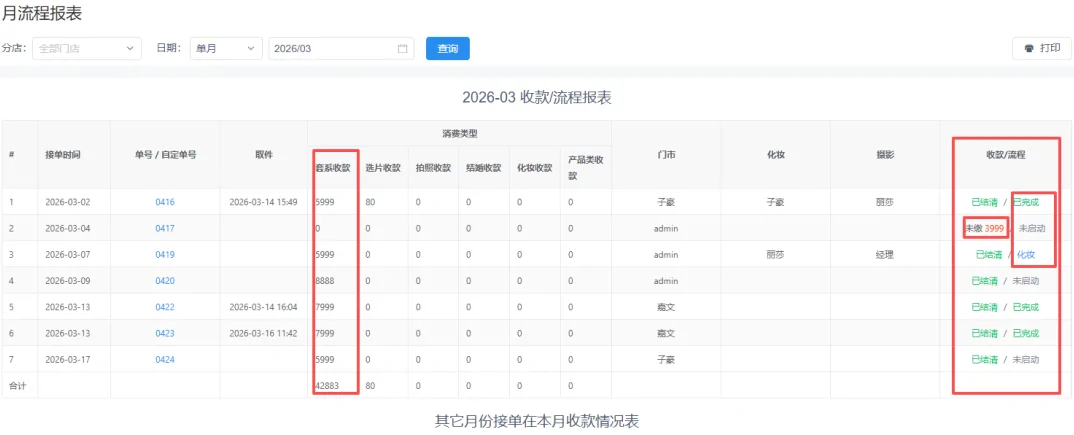Image resolution: width=1074 pixels, height=435 pixels.
Task: Open order number 0416 link
Action: point(165,202)
